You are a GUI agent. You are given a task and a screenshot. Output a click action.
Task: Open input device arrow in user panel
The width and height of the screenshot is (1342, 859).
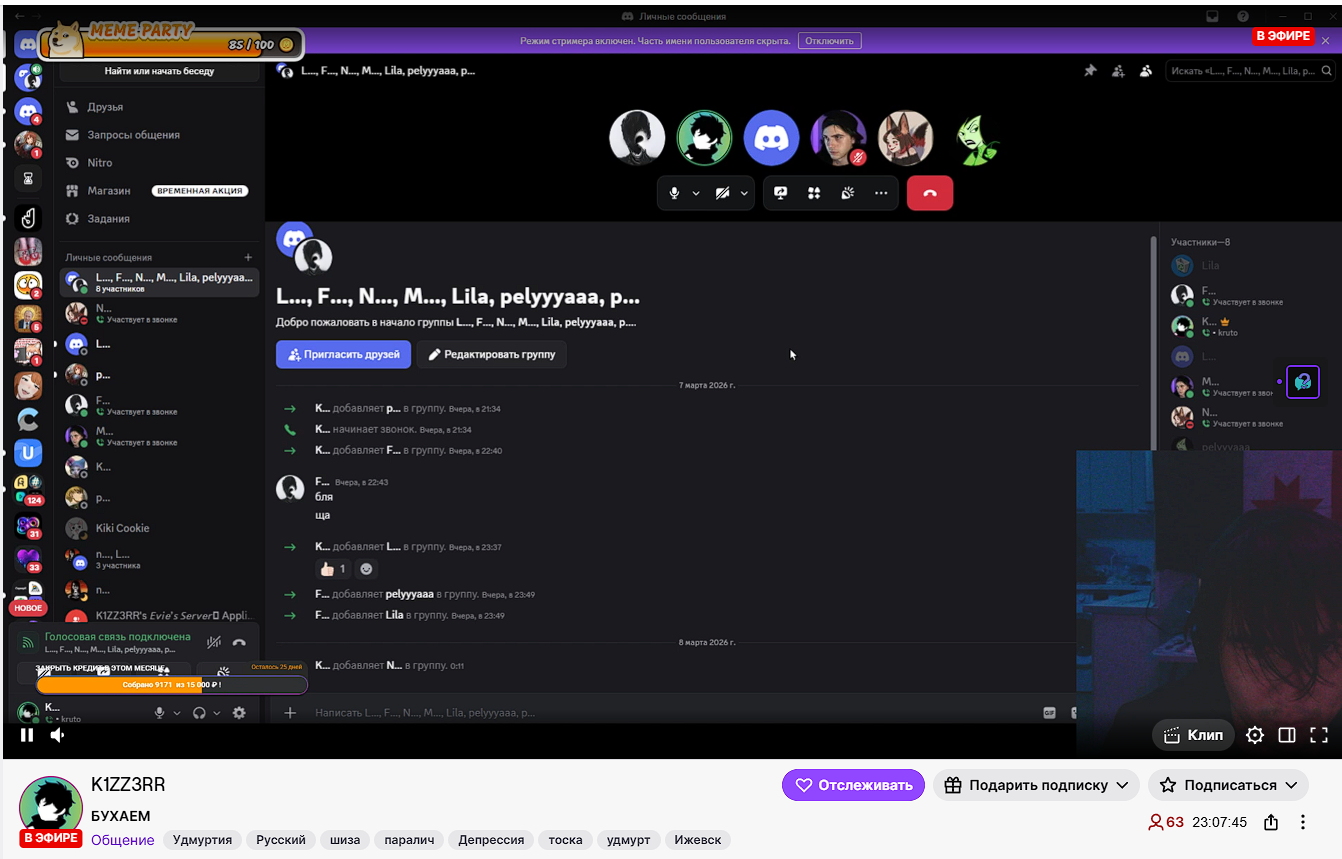click(x=177, y=713)
